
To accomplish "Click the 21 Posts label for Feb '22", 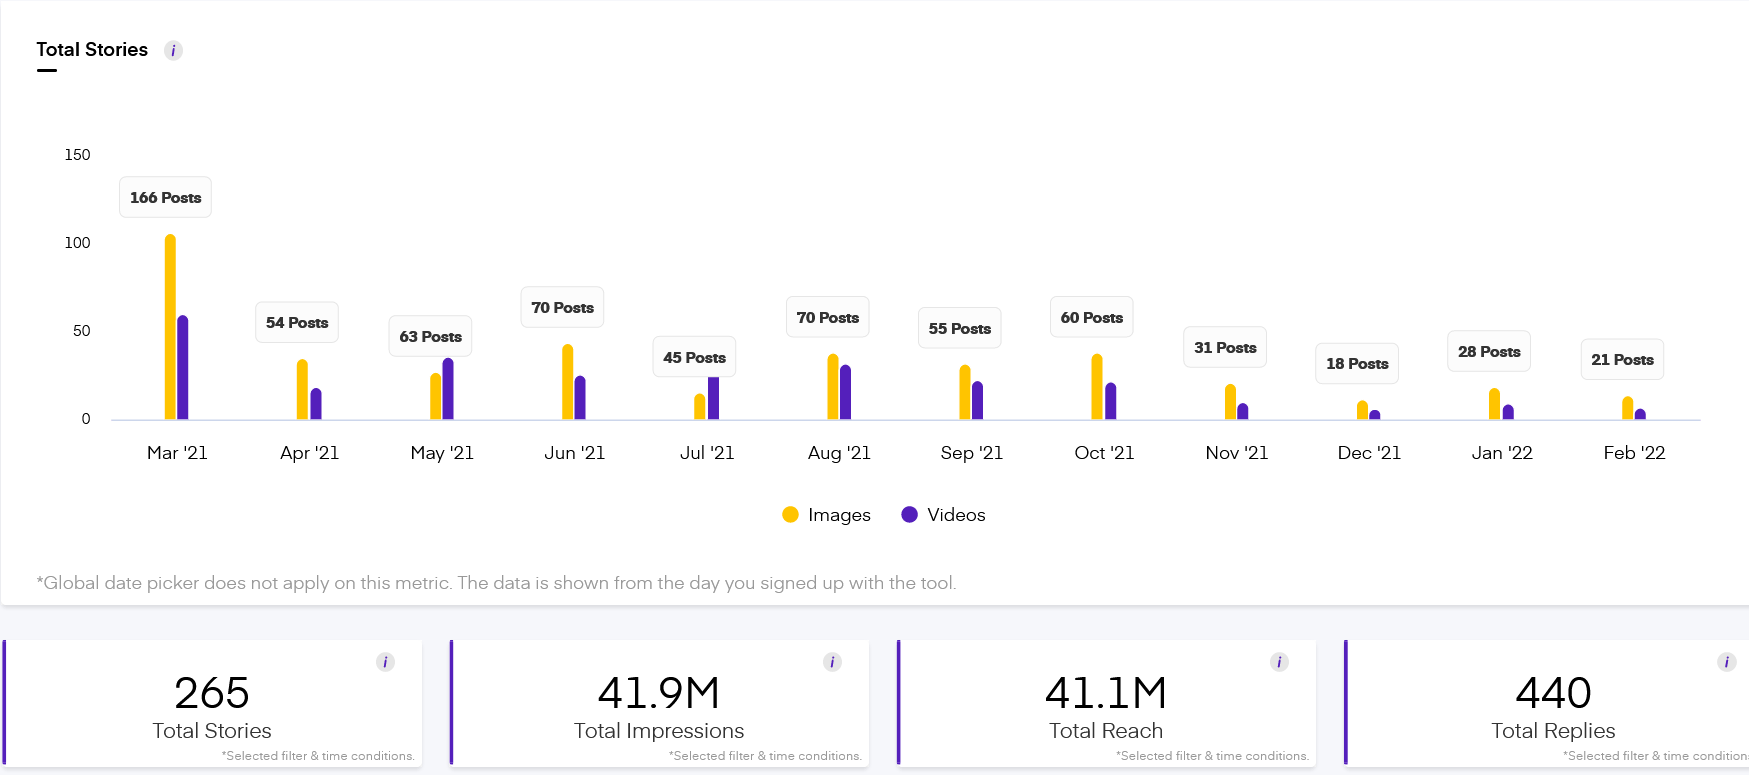I will (x=1622, y=360).
